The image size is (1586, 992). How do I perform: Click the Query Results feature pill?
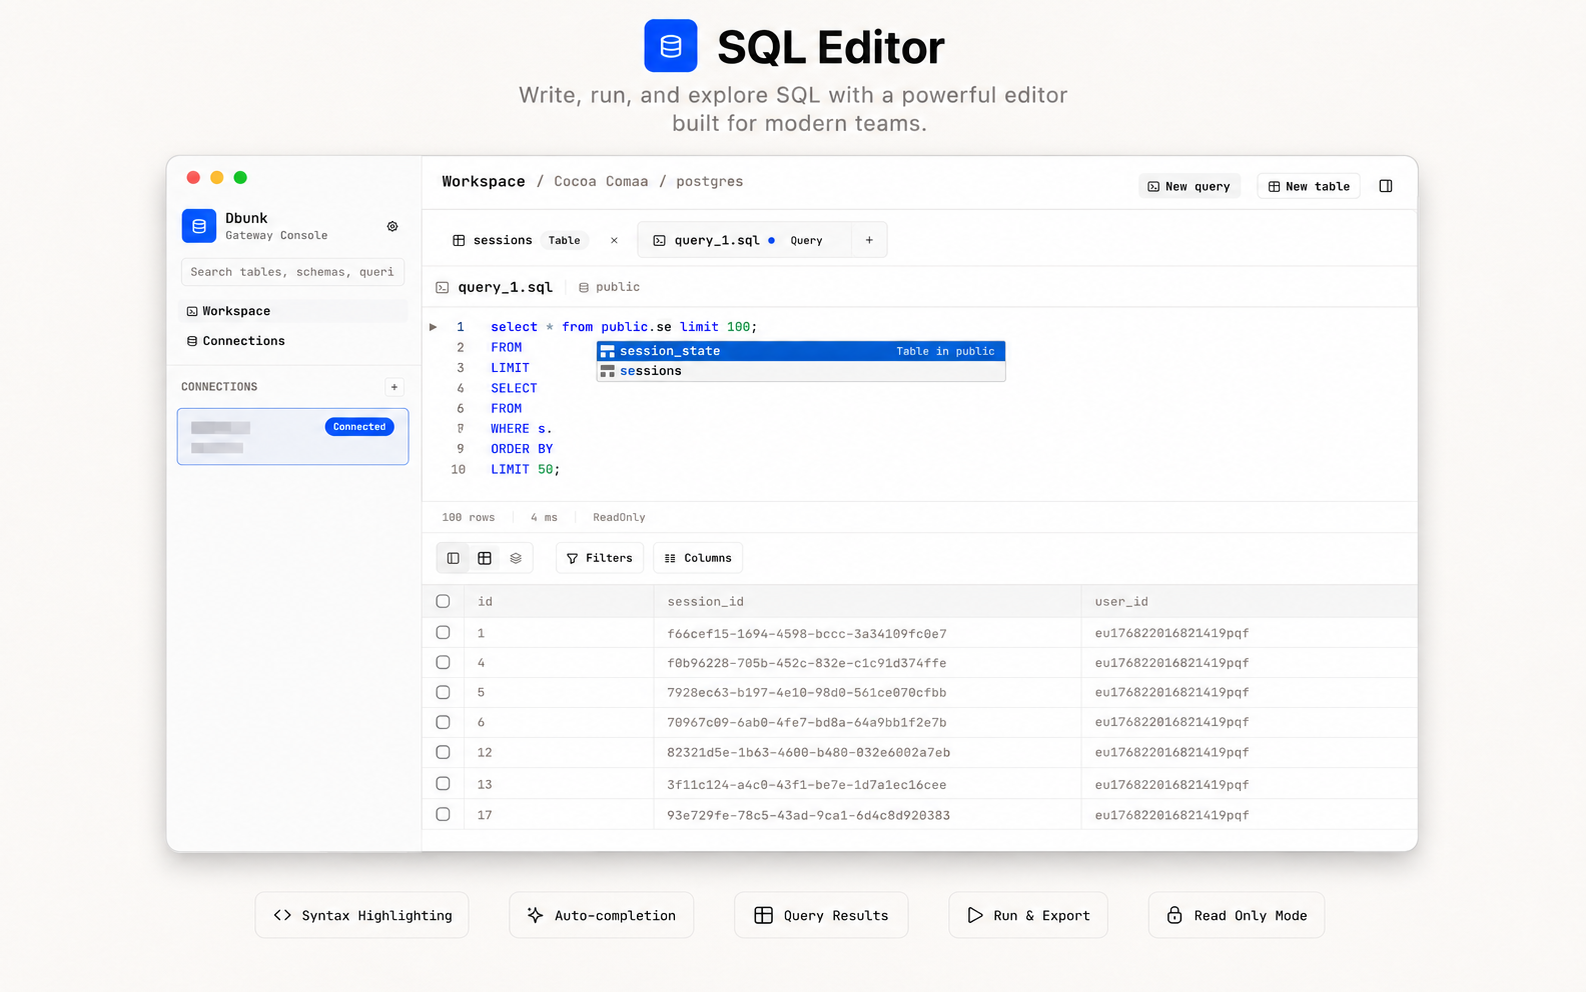pos(821,915)
